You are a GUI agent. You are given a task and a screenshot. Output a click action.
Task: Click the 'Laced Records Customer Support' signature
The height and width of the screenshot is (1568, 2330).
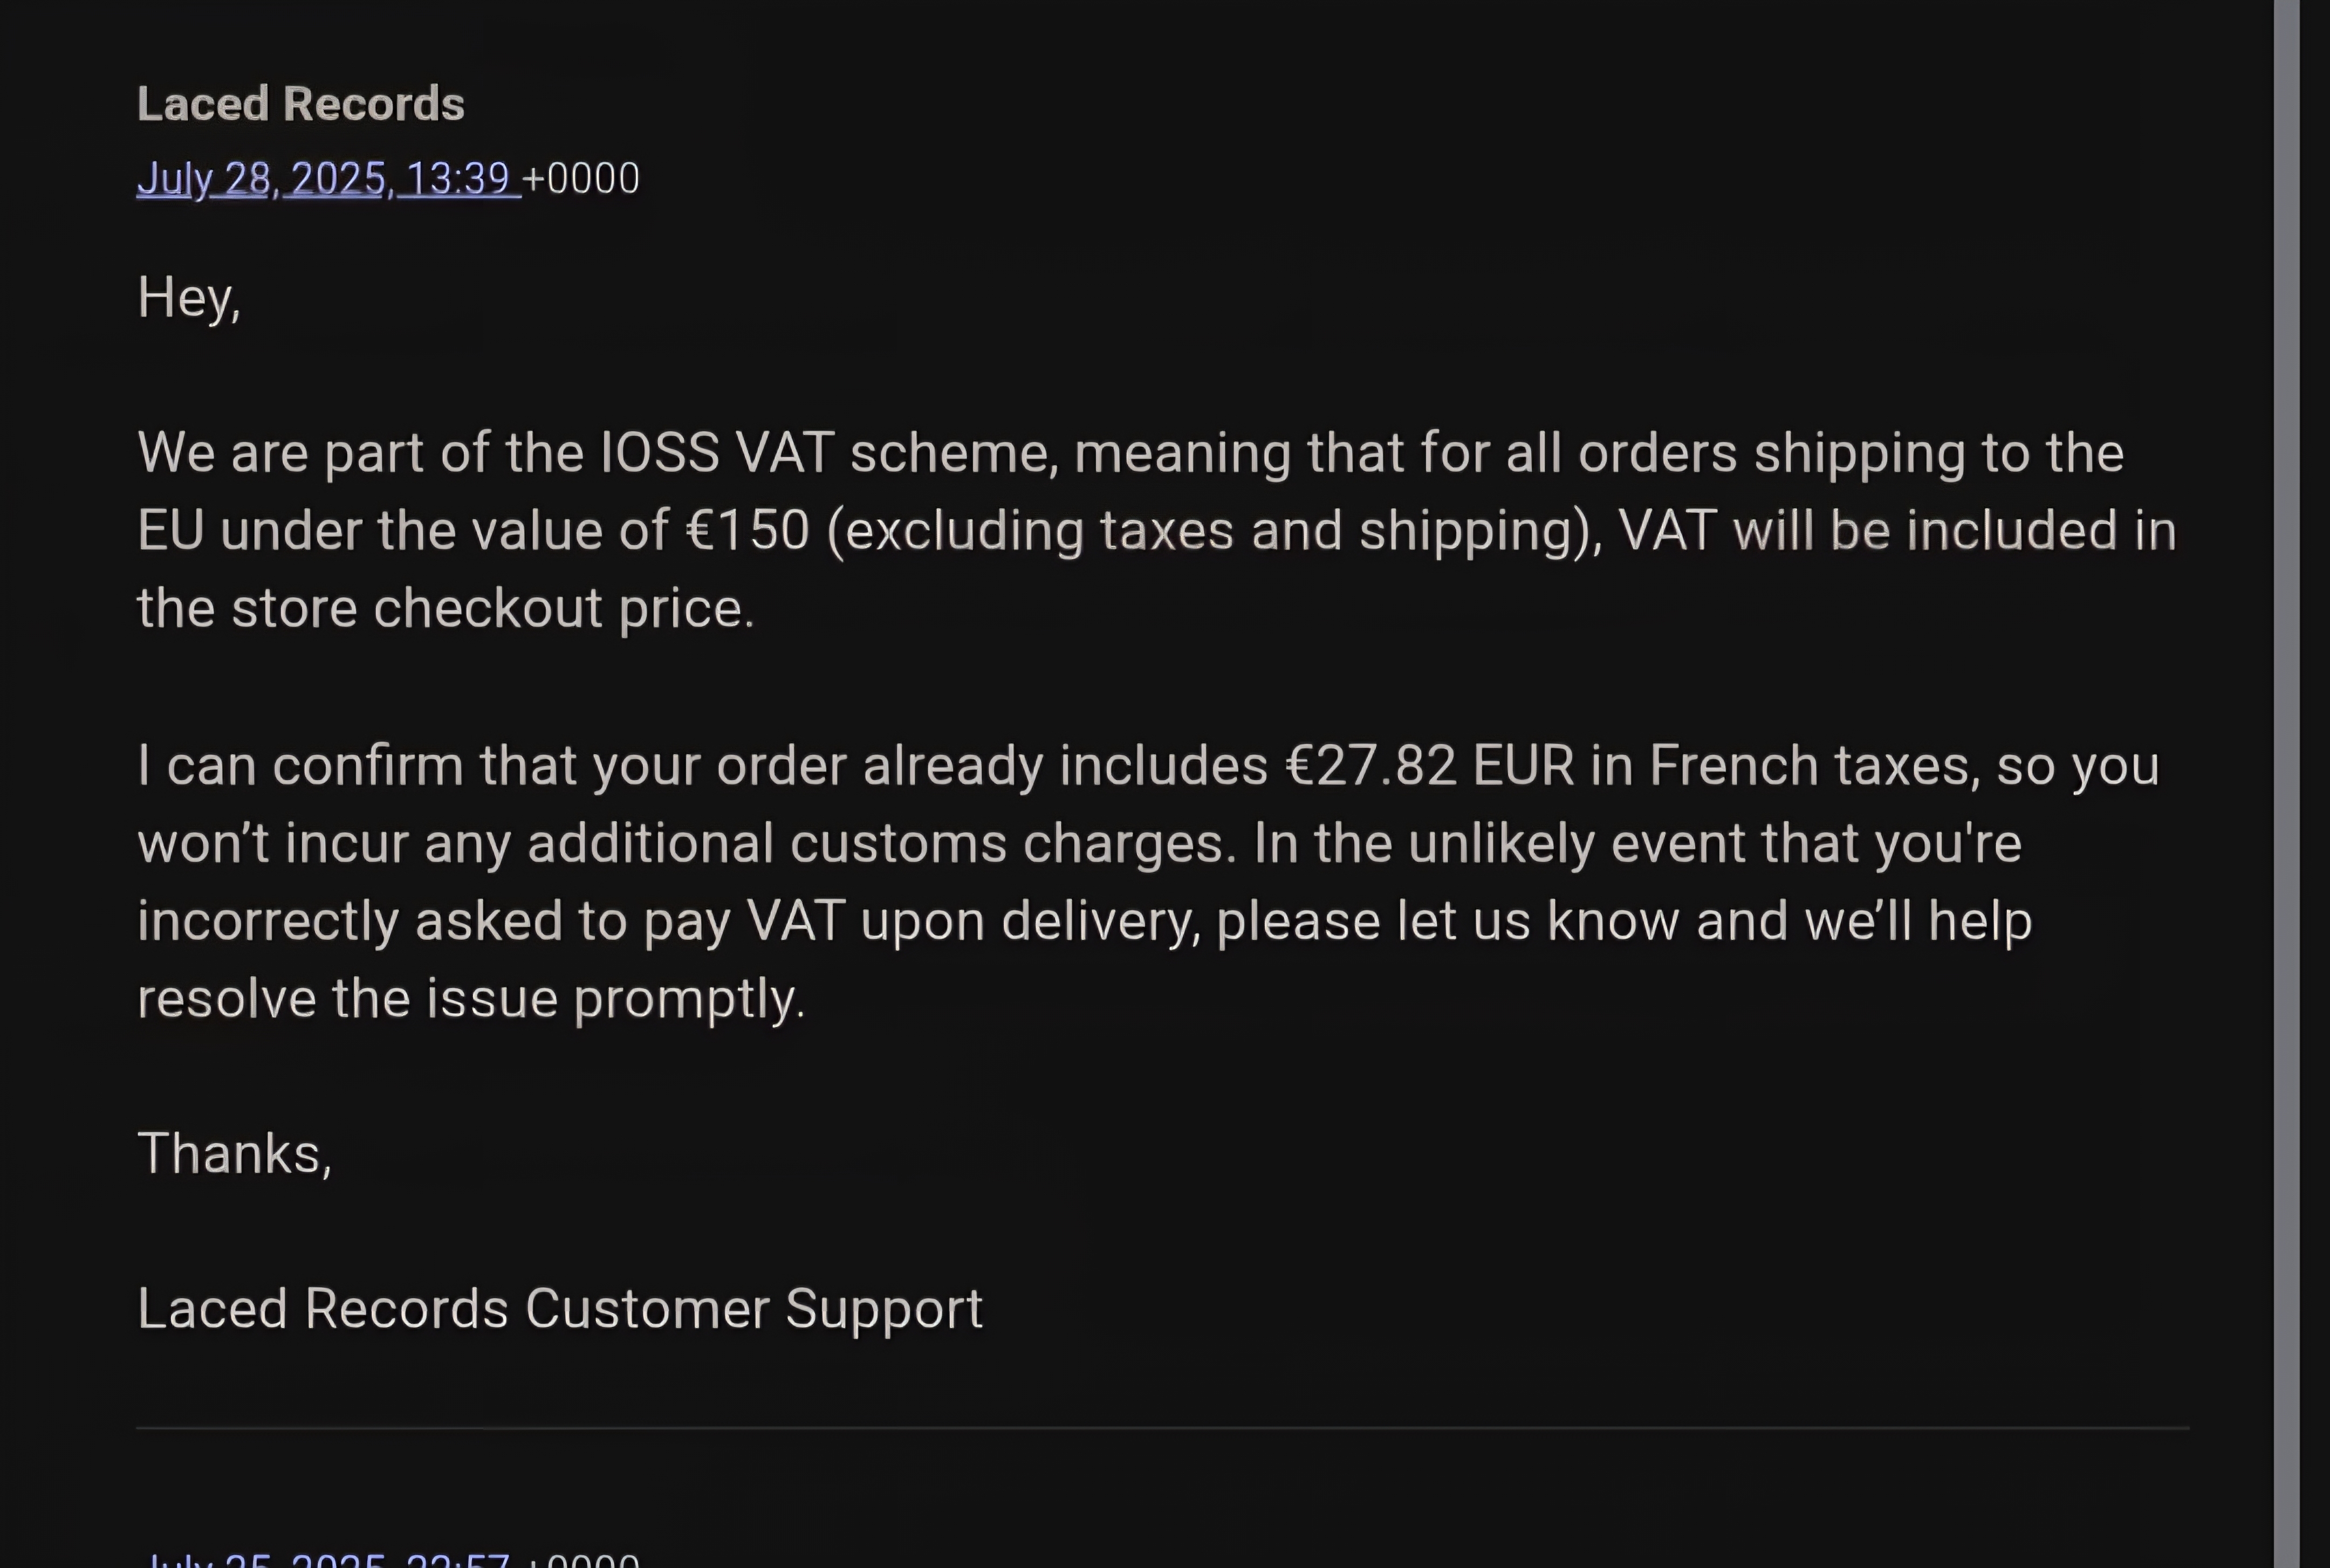(560, 1309)
